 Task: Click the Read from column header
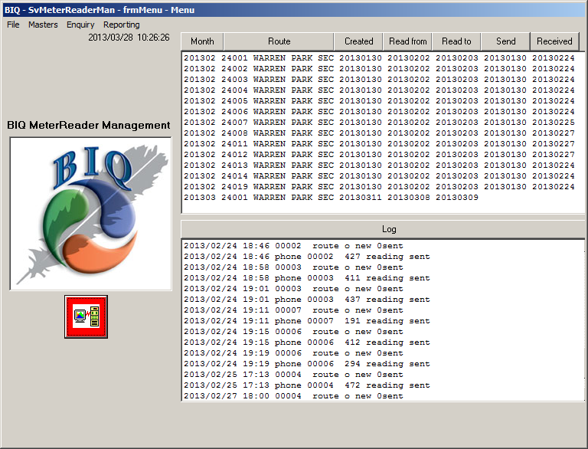[x=408, y=41]
